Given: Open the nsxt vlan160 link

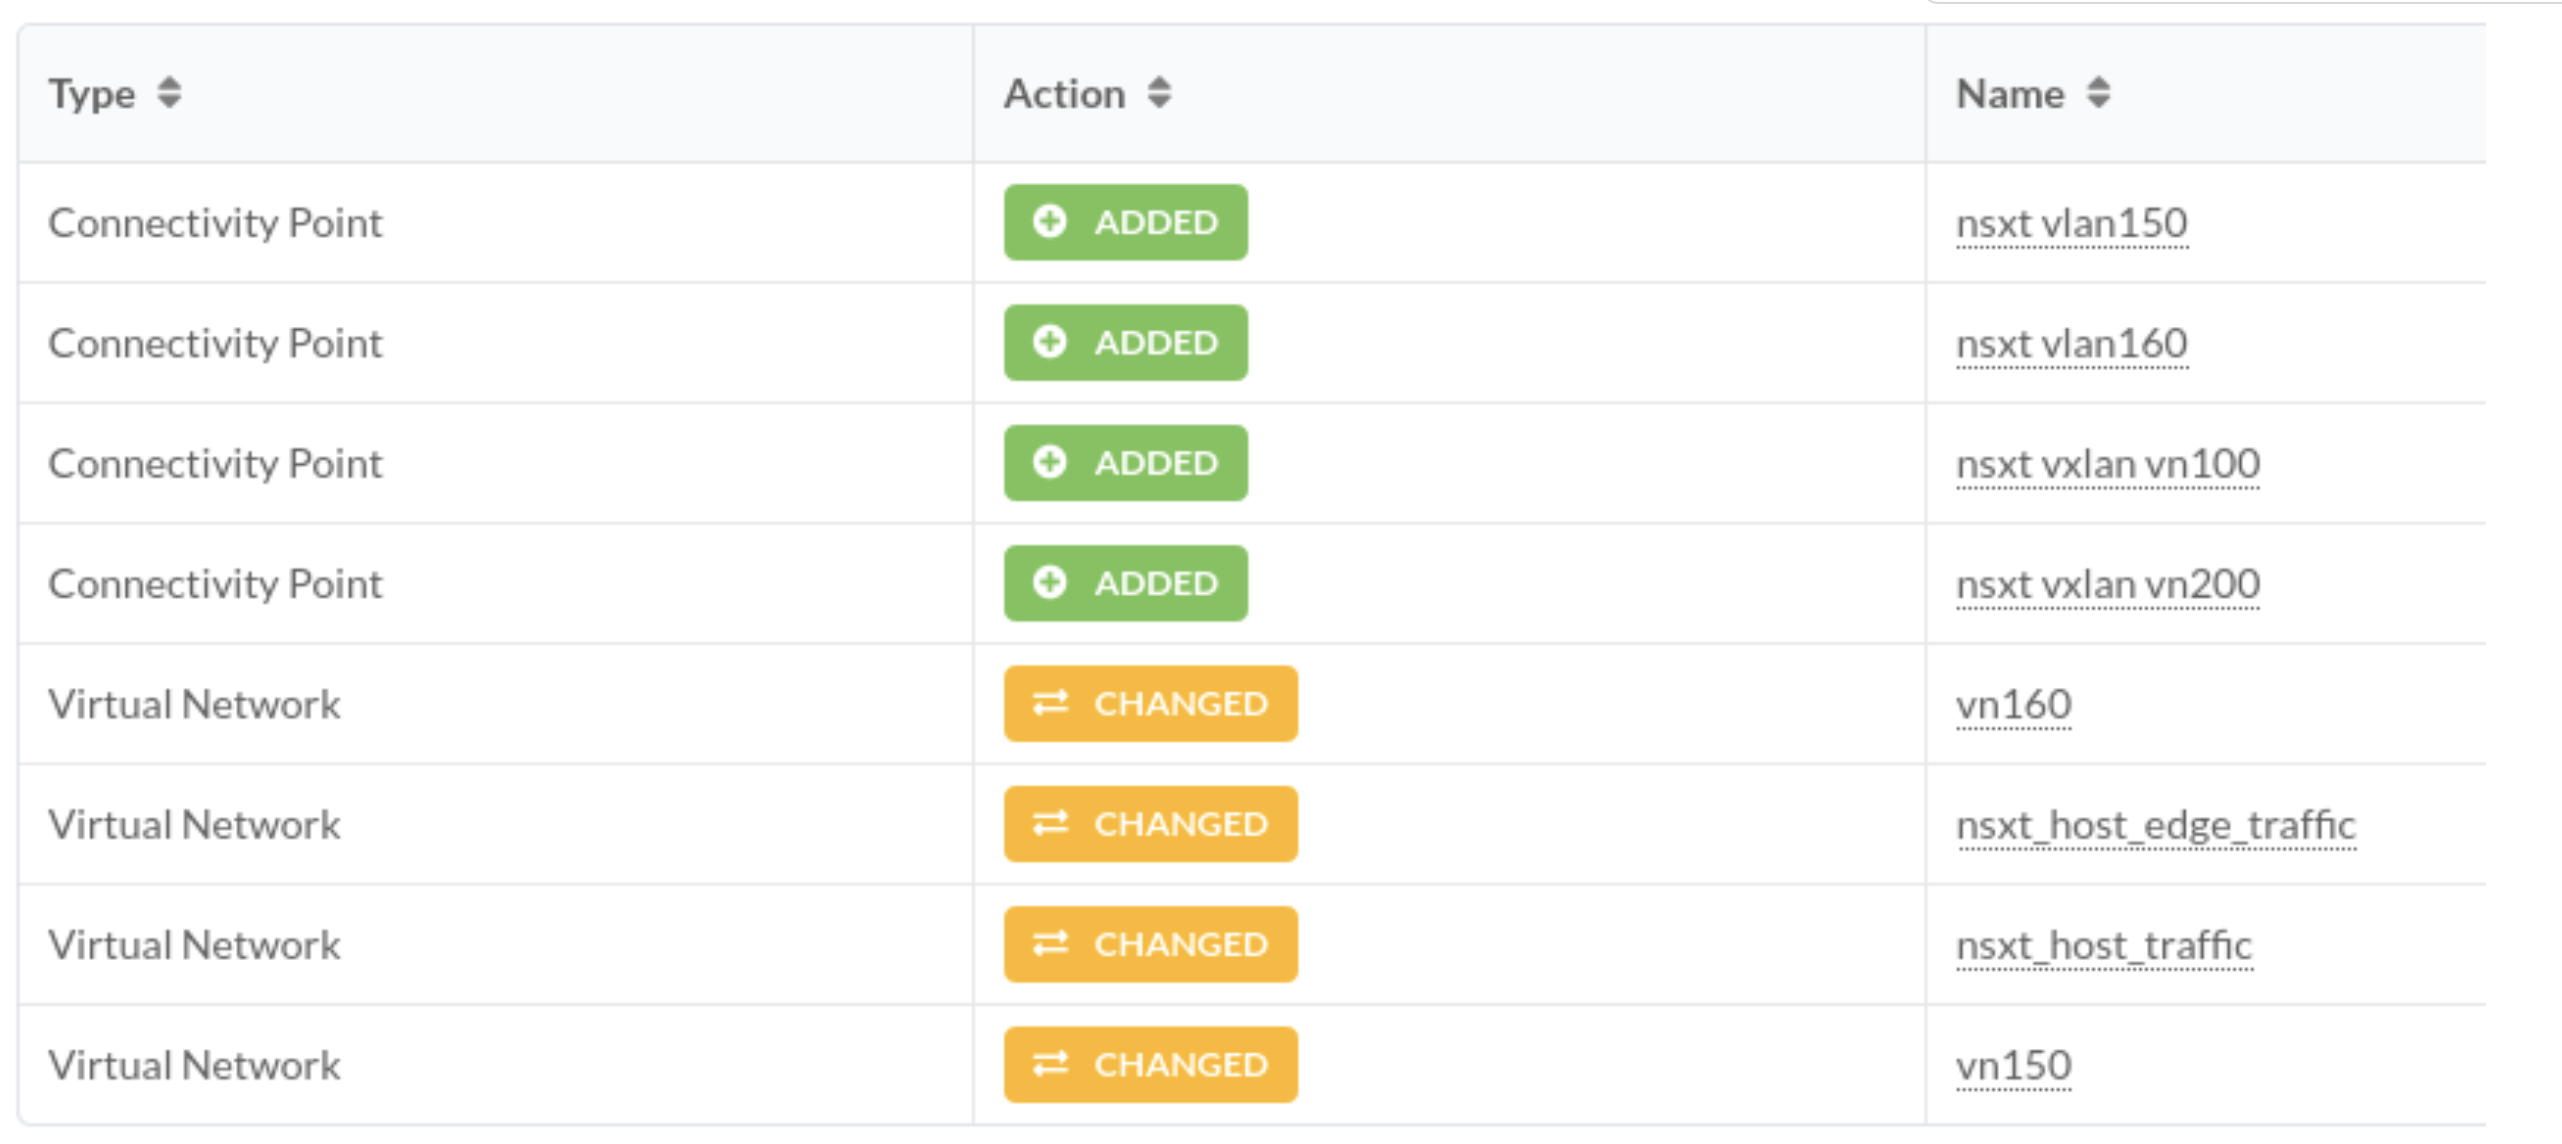Looking at the screenshot, I should coord(2071,344).
